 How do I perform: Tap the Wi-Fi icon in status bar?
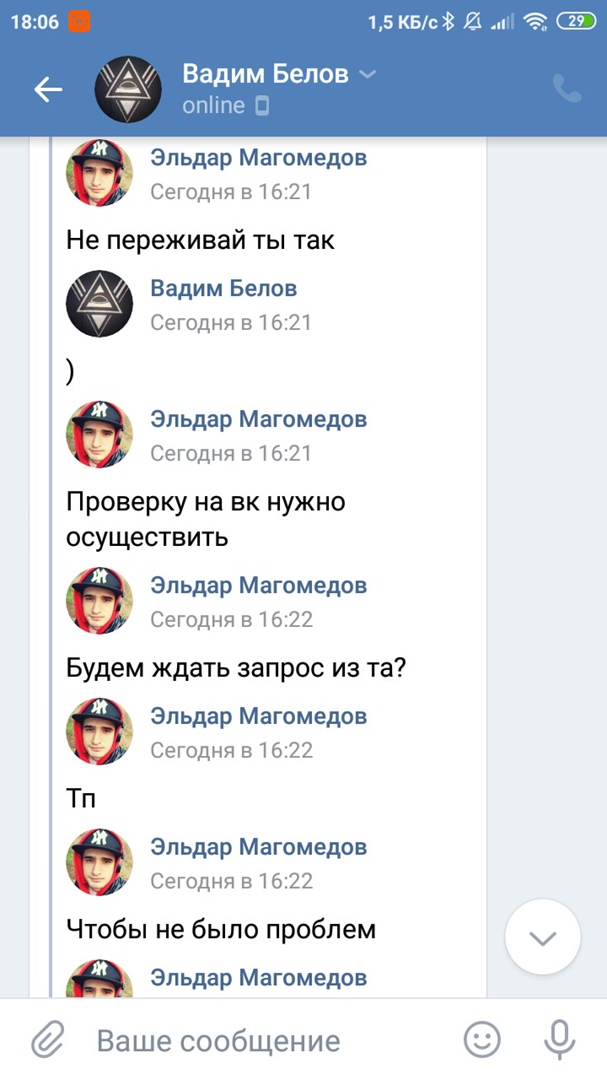[535, 21]
